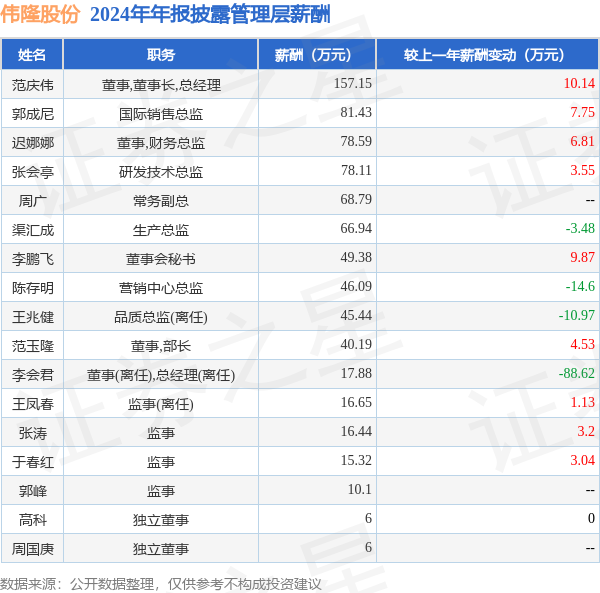Viewport: 600px width, 593px height.
Task: Click the change value -10.97
Action: pos(577,315)
